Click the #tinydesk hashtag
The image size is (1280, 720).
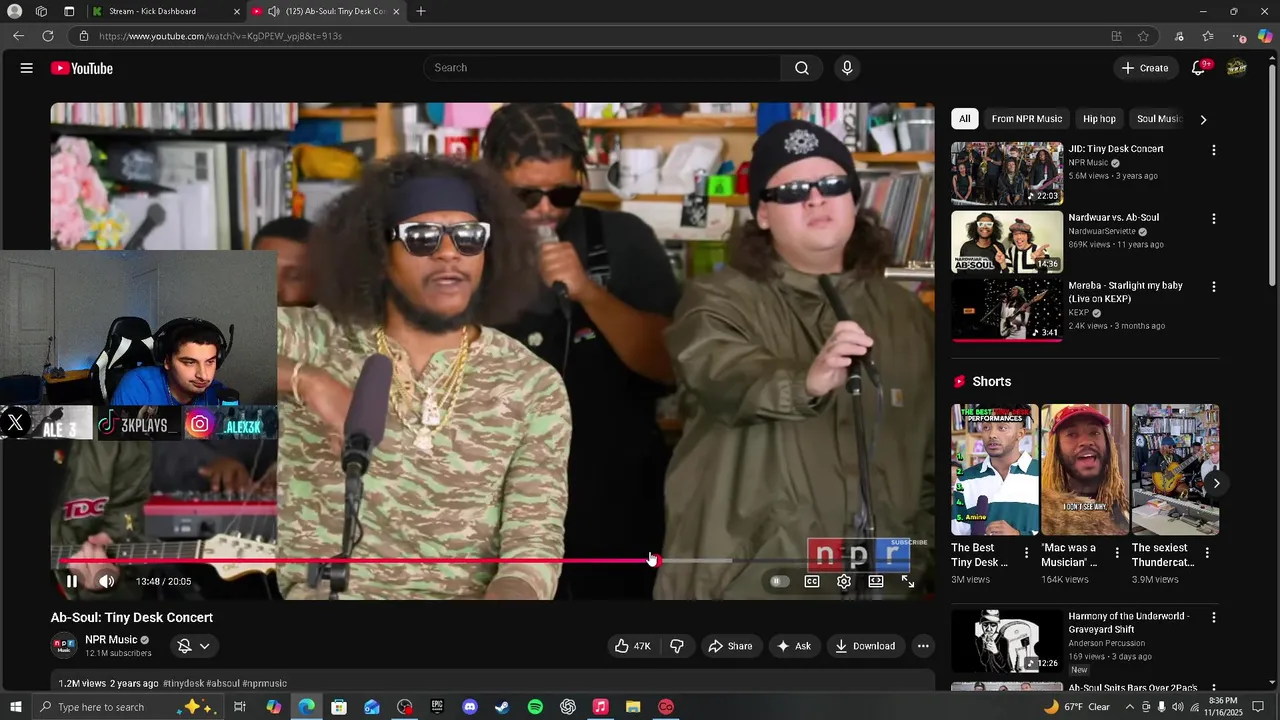183,684
